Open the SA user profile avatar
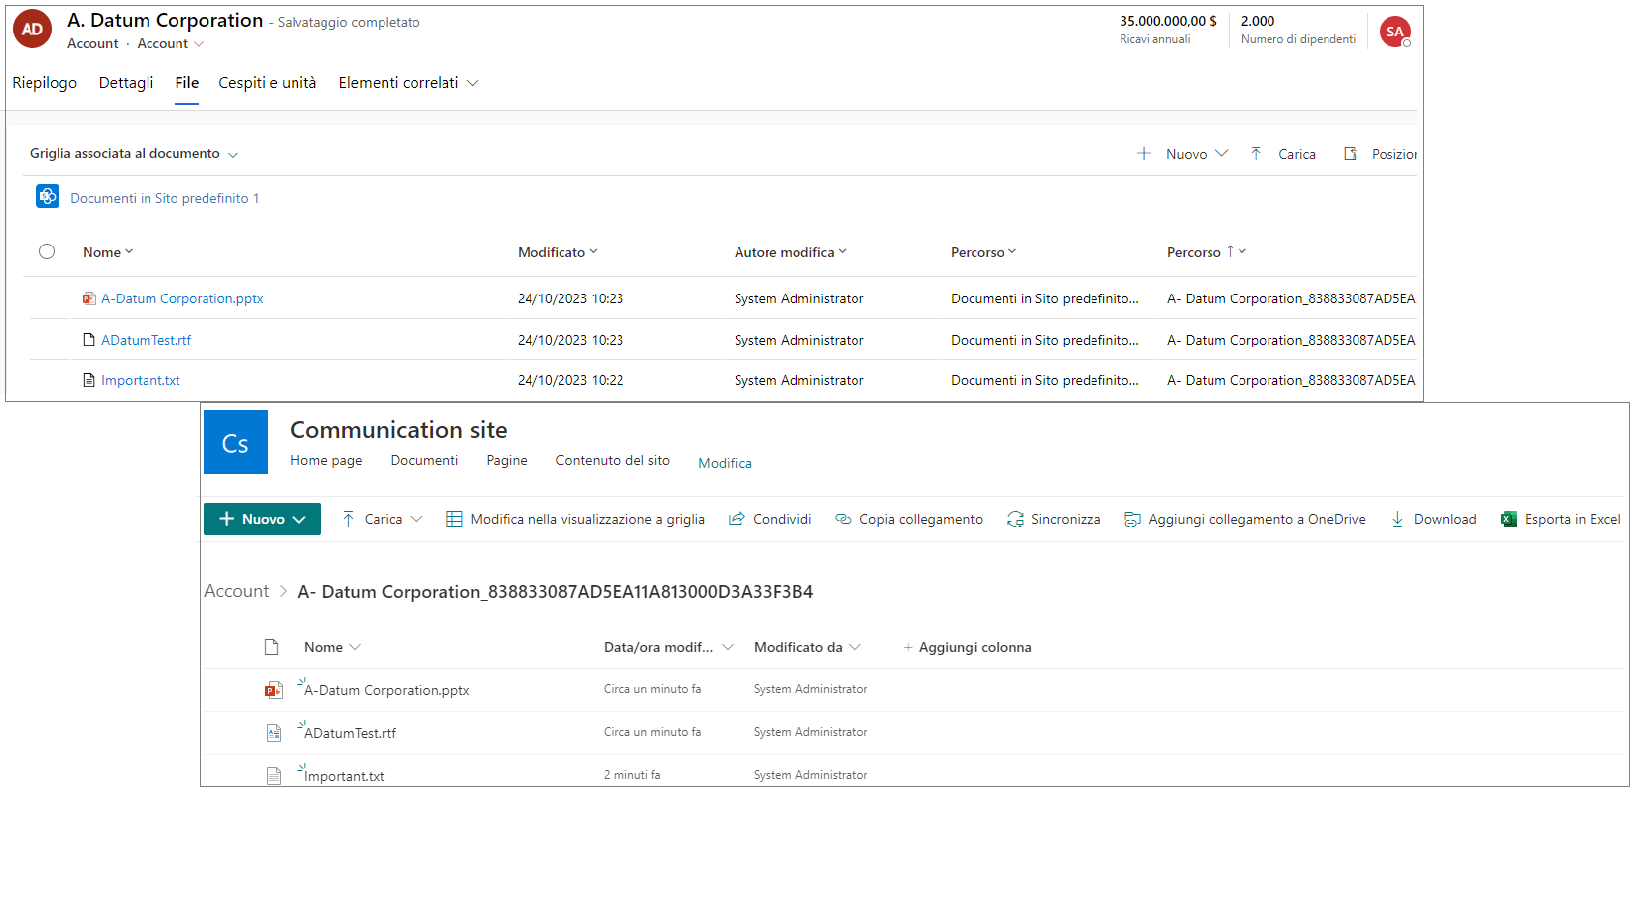Image resolution: width=1635 pixels, height=907 pixels. pyautogui.click(x=1395, y=32)
